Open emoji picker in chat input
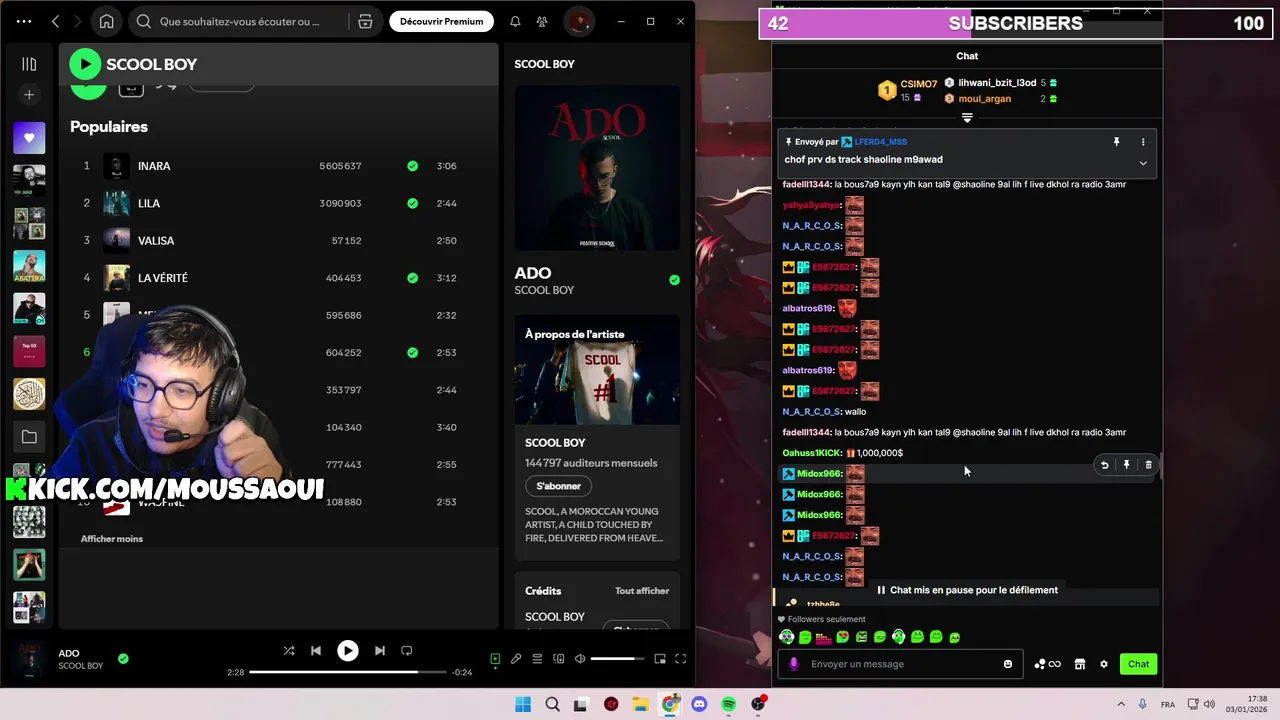This screenshot has height=720, width=1280. (1007, 664)
